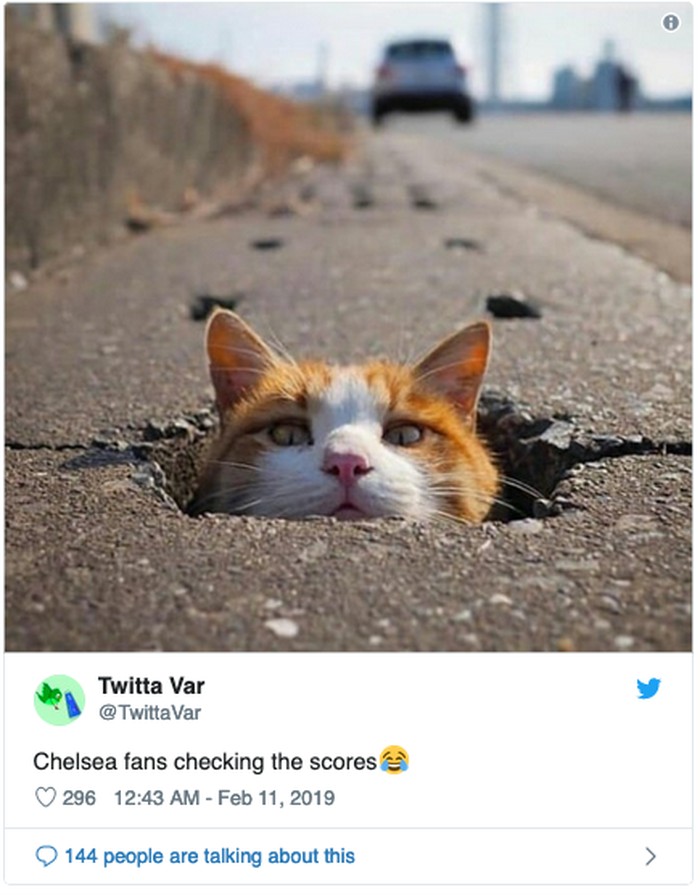The height and width of the screenshot is (895, 700).
Task: Click the 'Chelsea fans checking the scores' text
Action: pyautogui.click(x=204, y=761)
